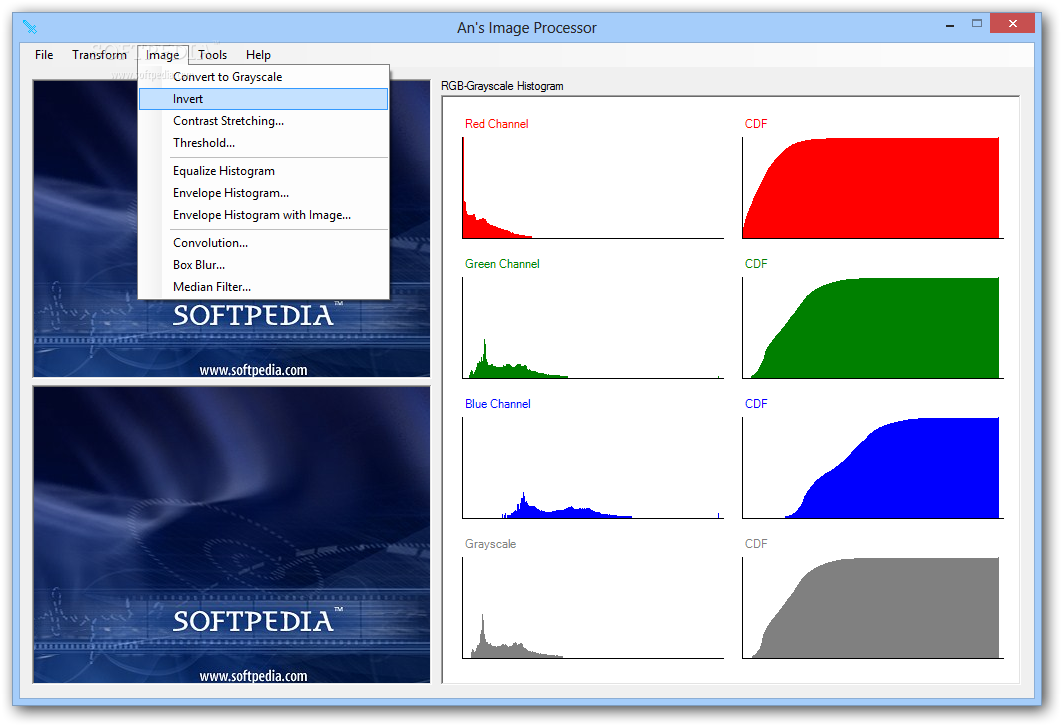Screen dimensions: 1062x726
Task: Click the lower processed image preview
Action: [232, 534]
